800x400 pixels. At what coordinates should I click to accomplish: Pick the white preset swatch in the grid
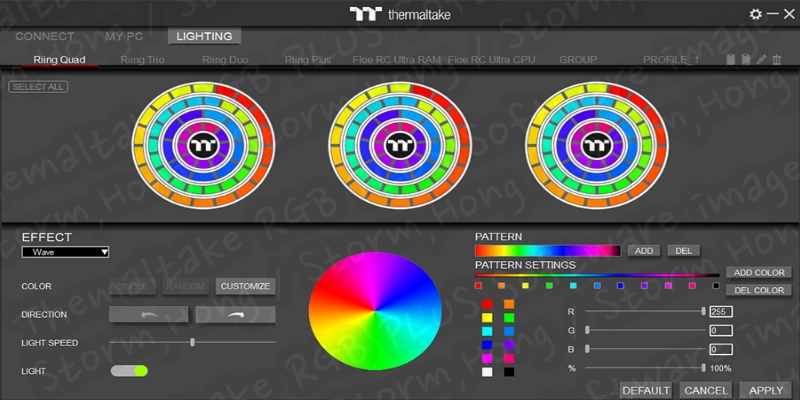pos(487,372)
